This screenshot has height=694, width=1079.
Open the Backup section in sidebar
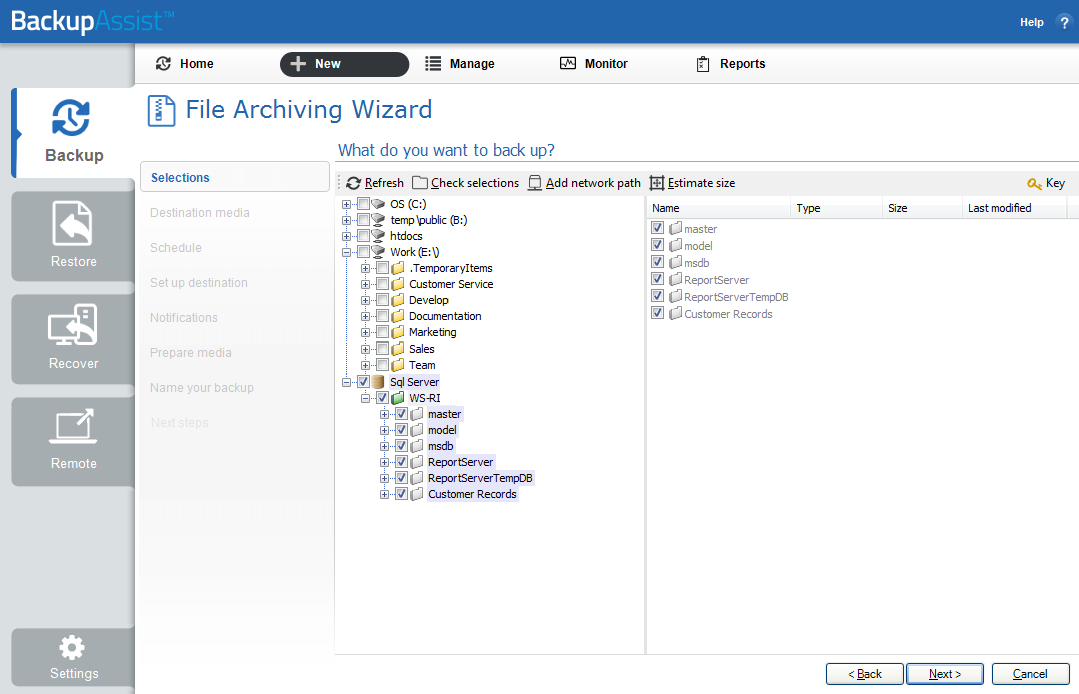[74, 133]
